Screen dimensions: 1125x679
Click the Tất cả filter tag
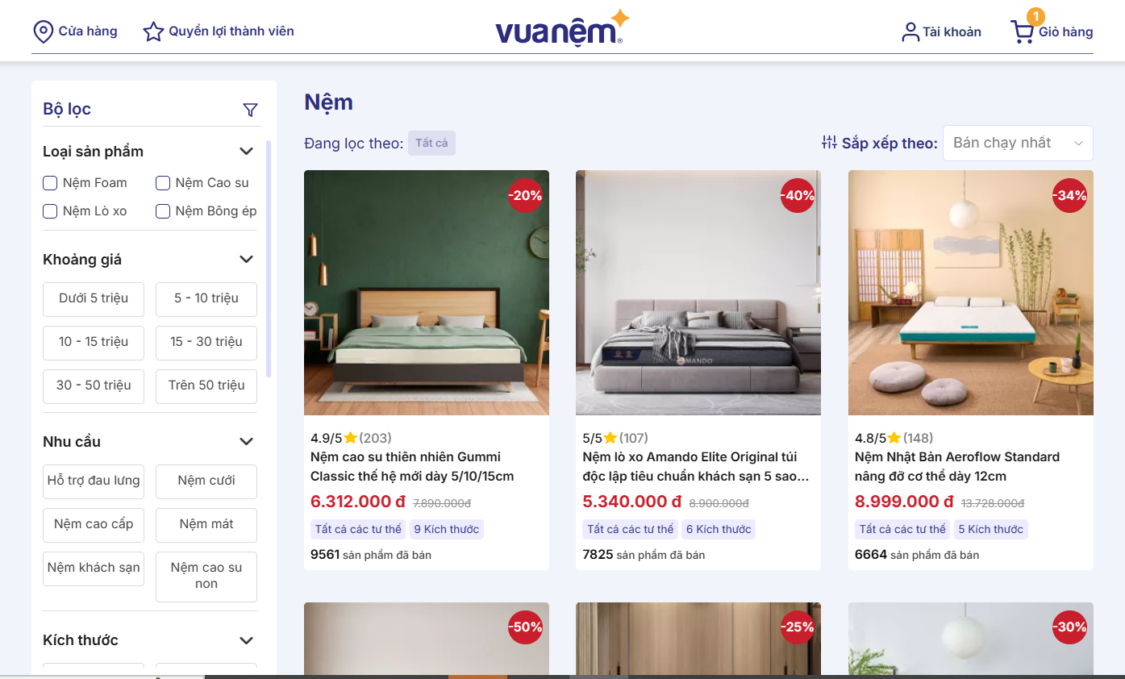[431, 143]
